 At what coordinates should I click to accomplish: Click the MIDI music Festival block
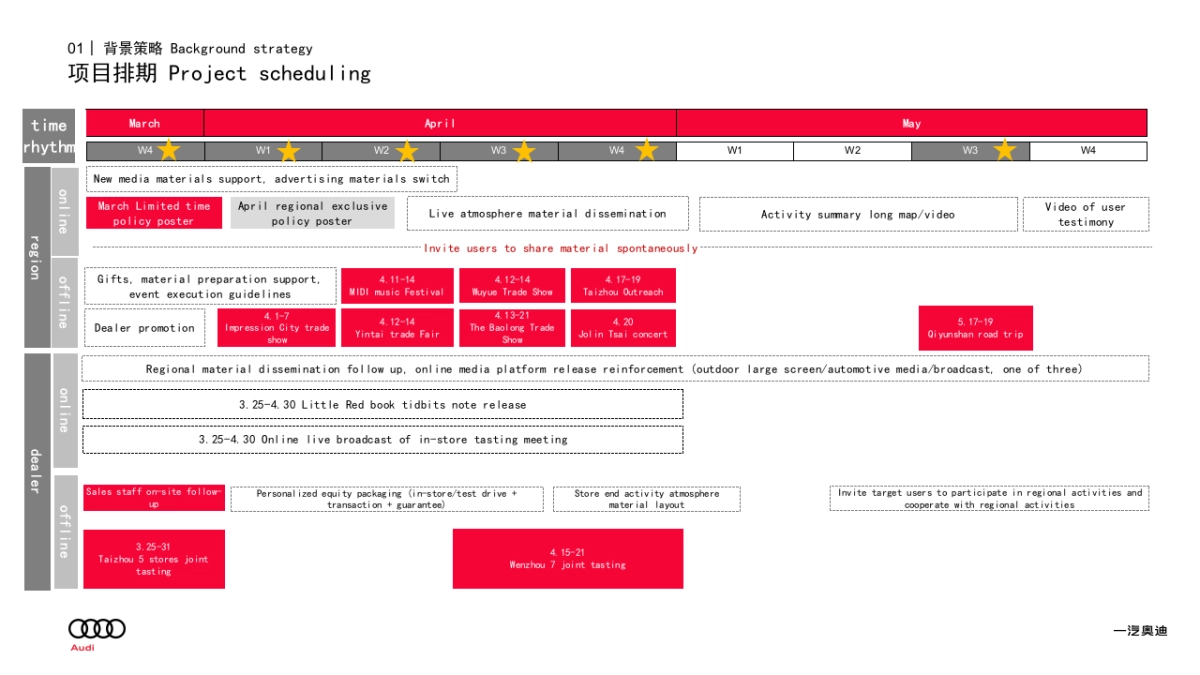[x=397, y=286]
